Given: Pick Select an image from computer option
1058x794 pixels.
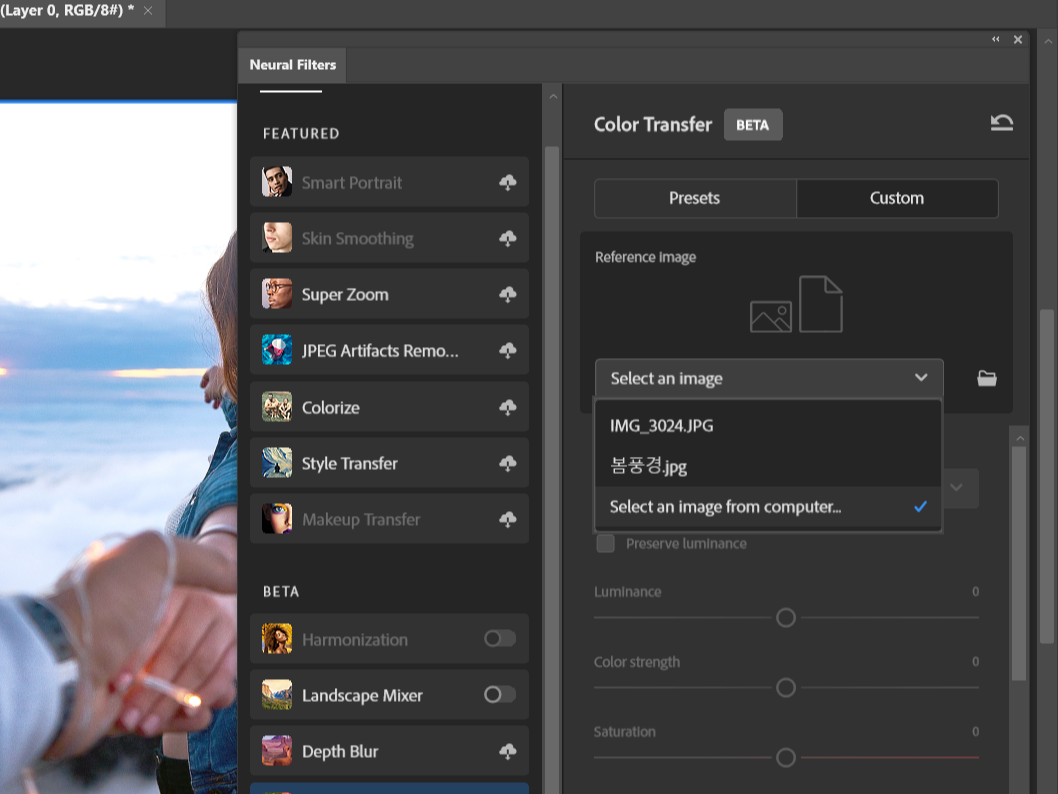Looking at the screenshot, I should [x=768, y=507].
